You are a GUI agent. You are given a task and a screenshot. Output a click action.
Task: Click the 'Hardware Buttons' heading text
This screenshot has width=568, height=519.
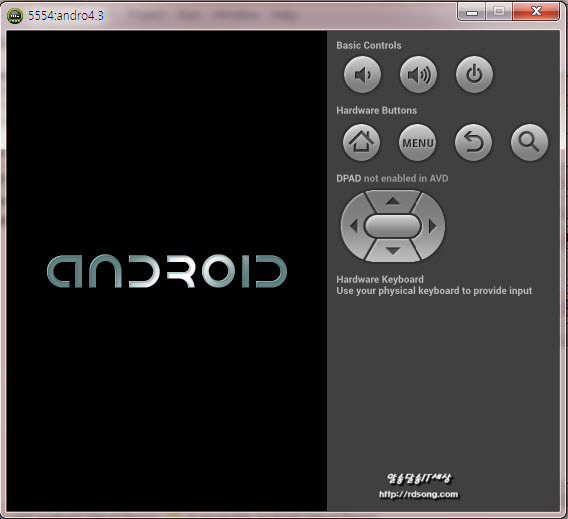point(376,110)
